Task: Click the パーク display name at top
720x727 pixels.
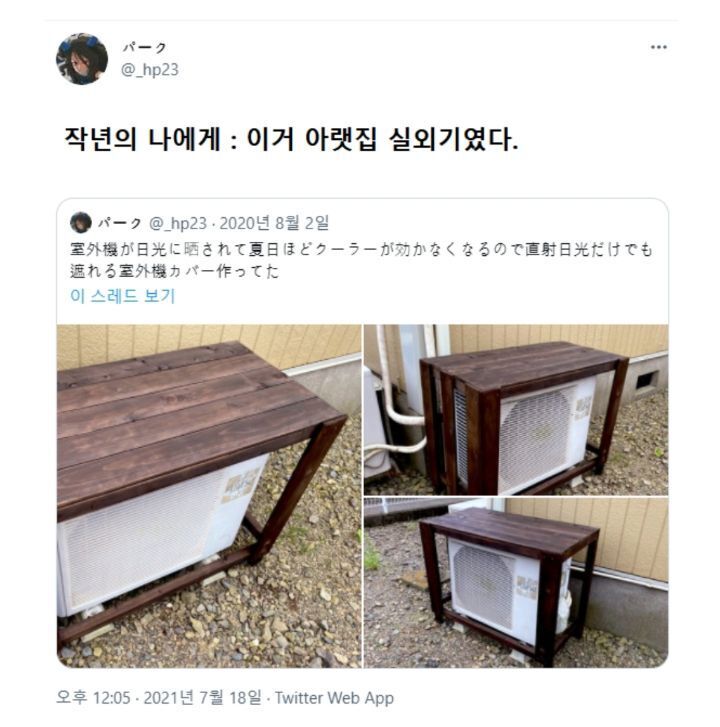Action: (x=145, y=47)
